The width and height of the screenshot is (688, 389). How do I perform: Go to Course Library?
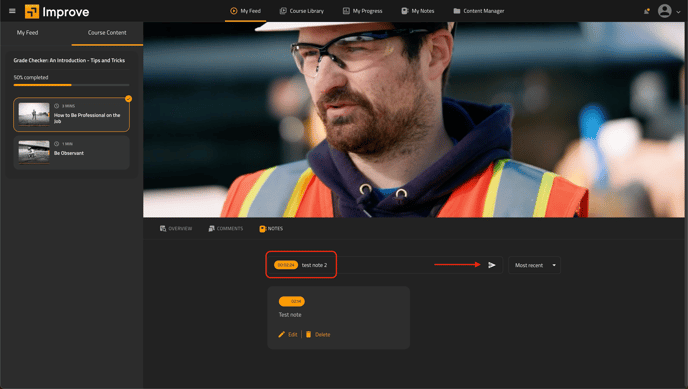pos(302,11)
